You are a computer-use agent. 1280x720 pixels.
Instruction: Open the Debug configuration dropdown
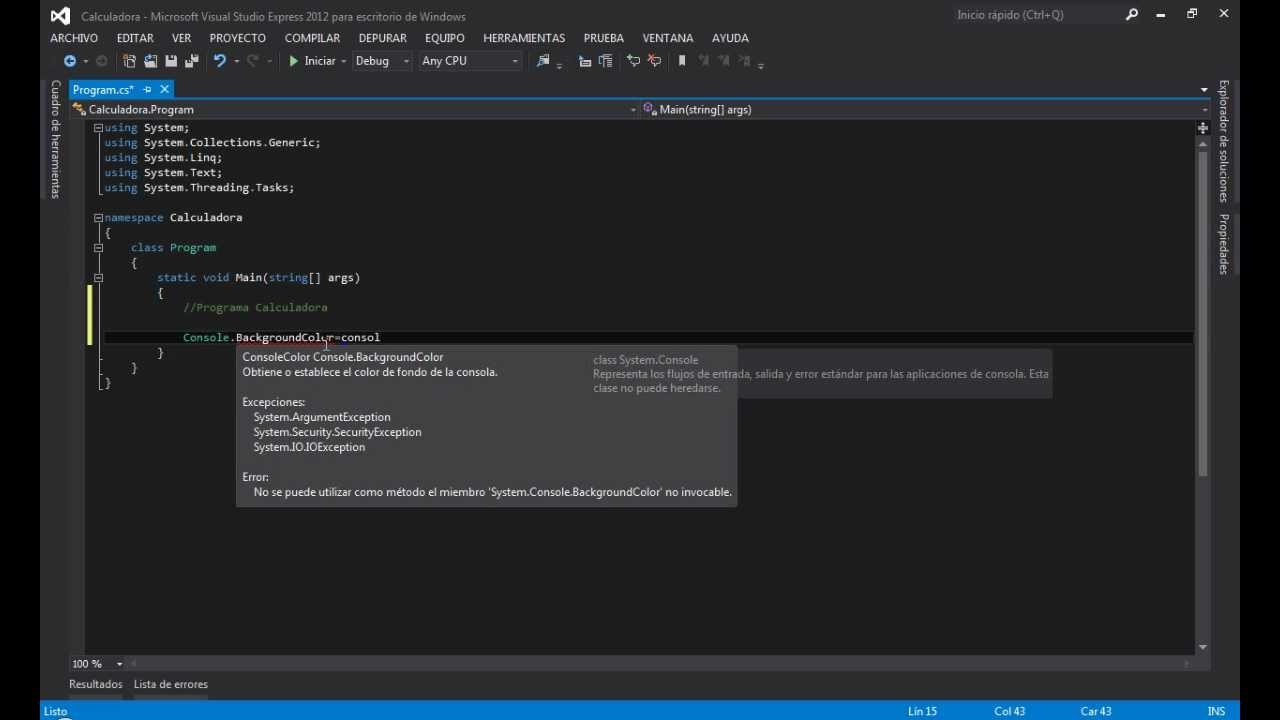tap(381, 61)
